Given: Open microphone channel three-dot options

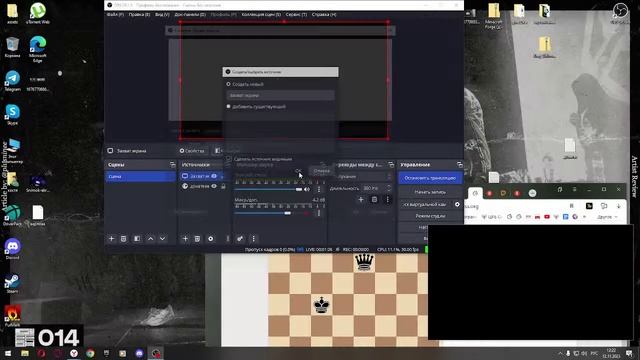Looking at the screenshot, I should [319, 213].
